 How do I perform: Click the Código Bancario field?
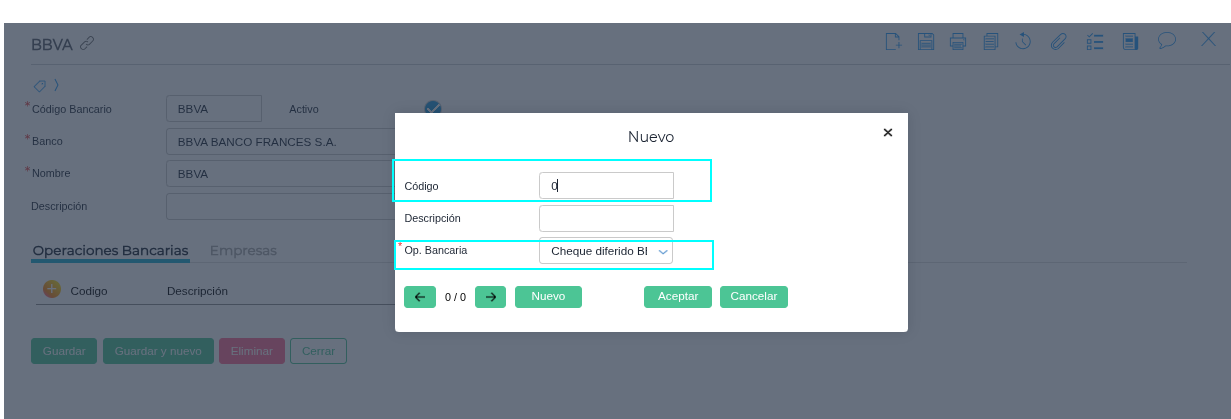213,108
